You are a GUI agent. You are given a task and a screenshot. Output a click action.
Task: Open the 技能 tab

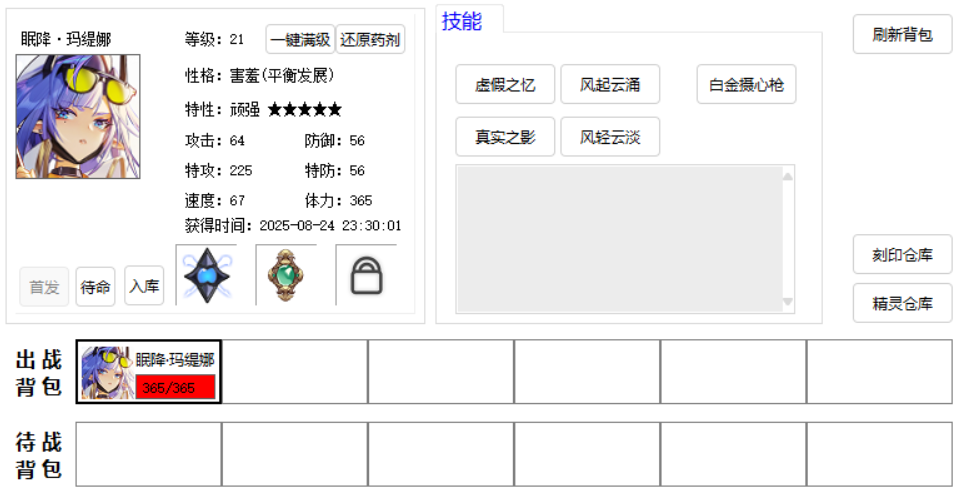coord(462,21)
